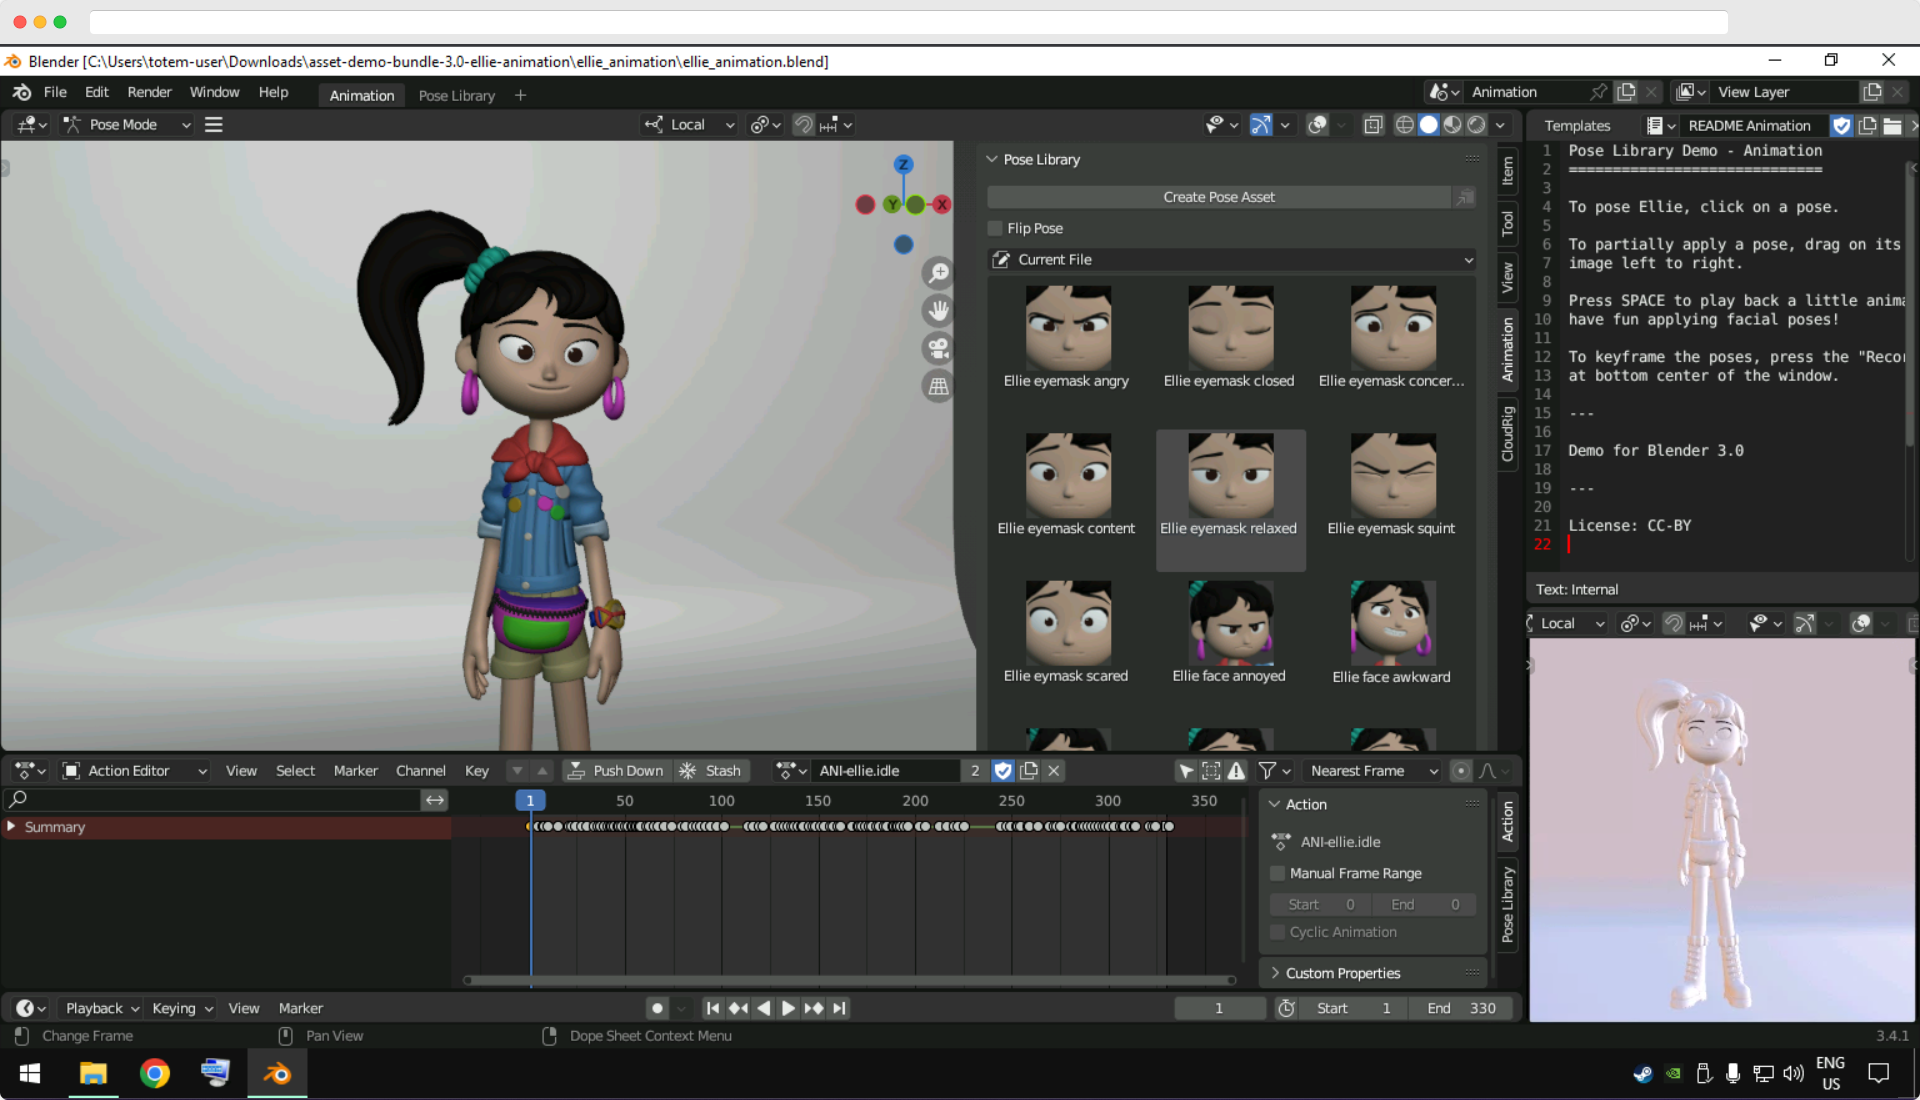Open the Pose Mode dropdown

pyautogui.click(x=126, y=125)
